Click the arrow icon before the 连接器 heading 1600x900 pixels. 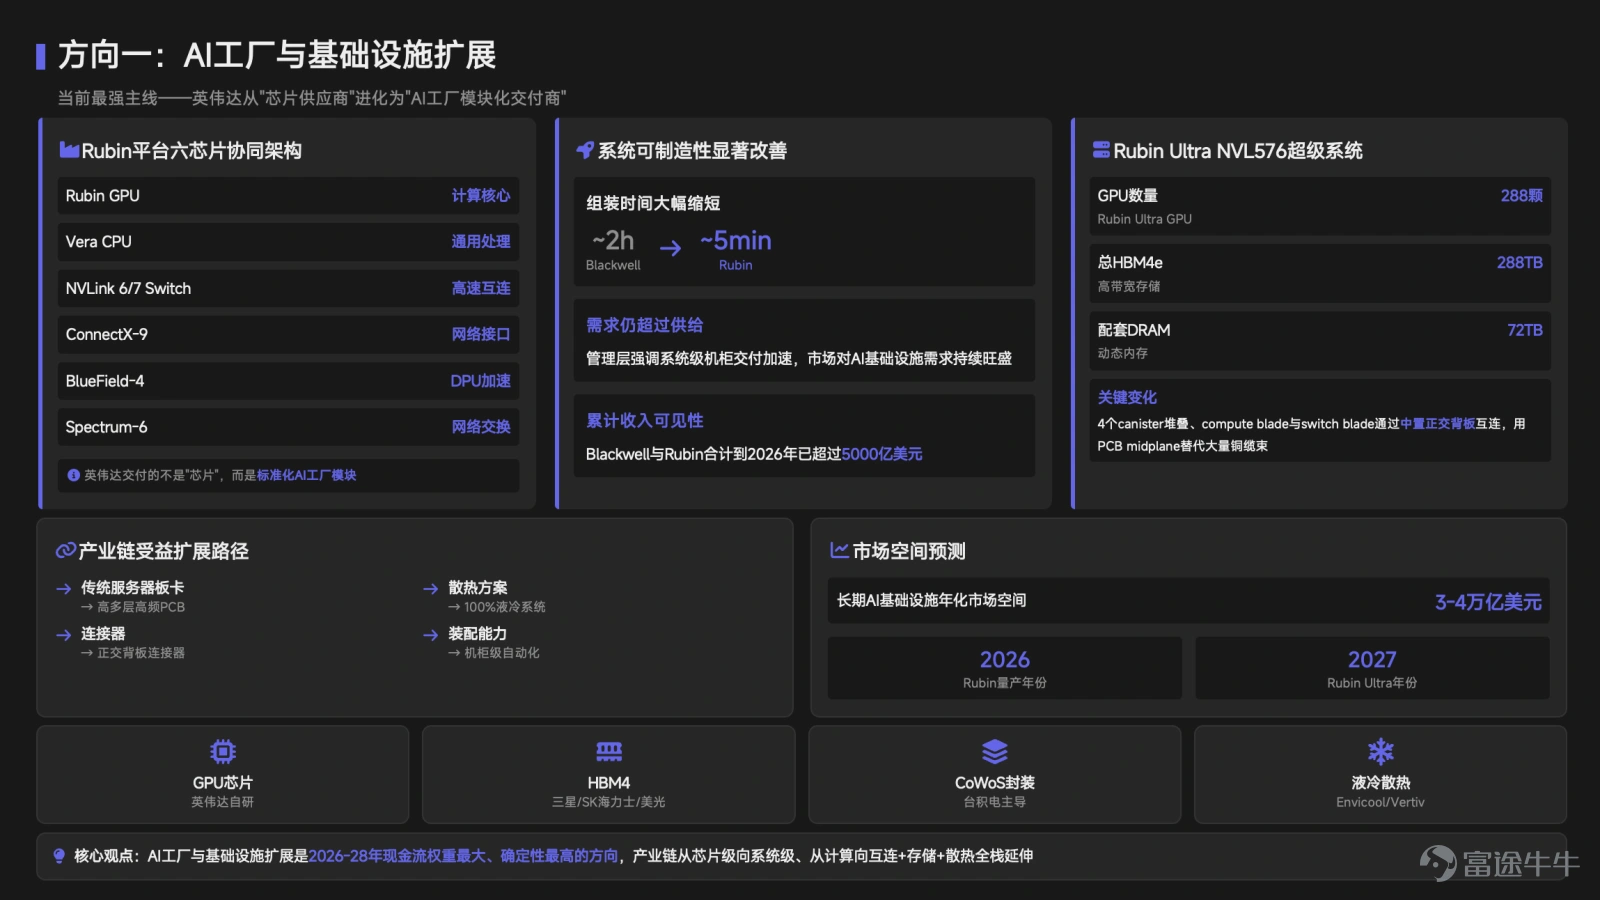(x=64, y=635)
